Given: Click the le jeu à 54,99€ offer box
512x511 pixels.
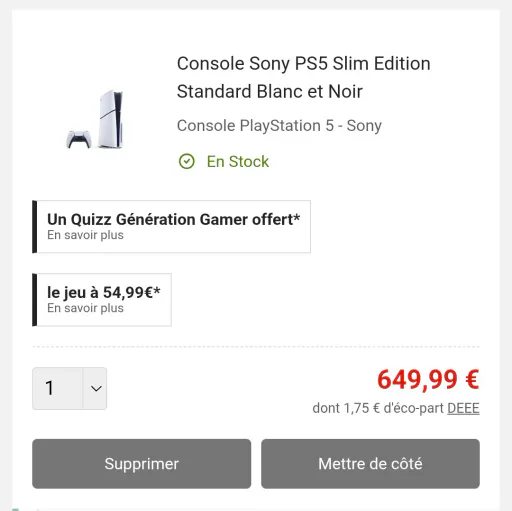Looking at the screenshot, I should tap(102, 300).
